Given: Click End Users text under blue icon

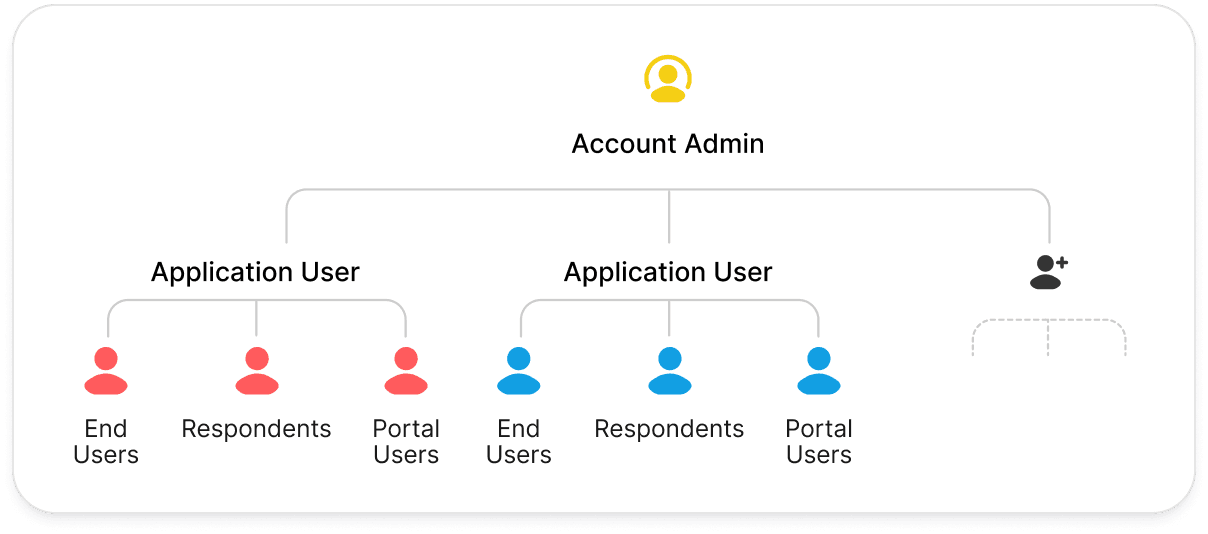Looking at the screenshot, I should tap(519, 442).
